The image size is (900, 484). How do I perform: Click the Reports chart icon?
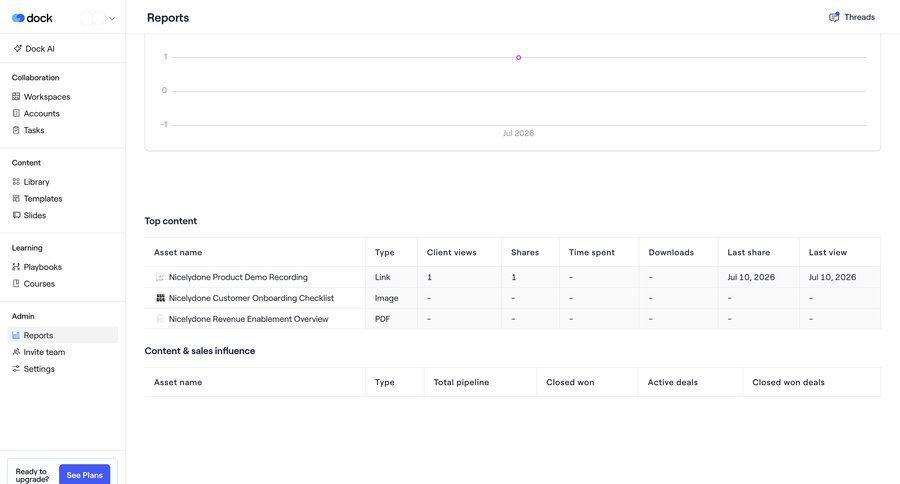tap(16, 335)
